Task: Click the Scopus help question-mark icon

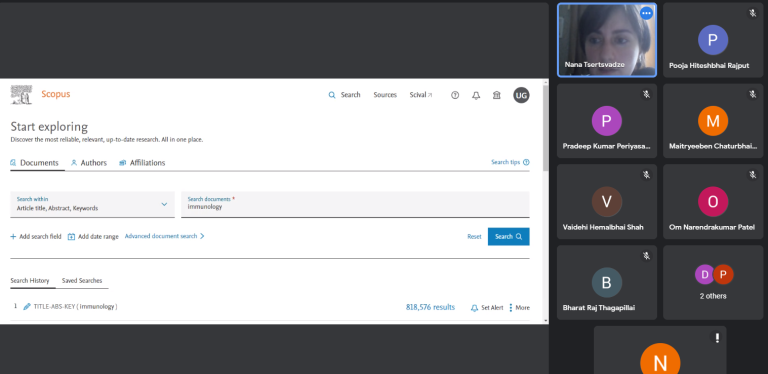Action: coord(455,95)
